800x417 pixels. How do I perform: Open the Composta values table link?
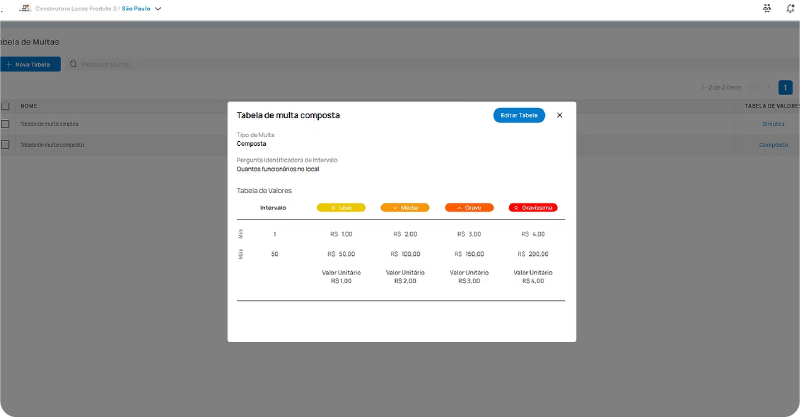(773, 144)
